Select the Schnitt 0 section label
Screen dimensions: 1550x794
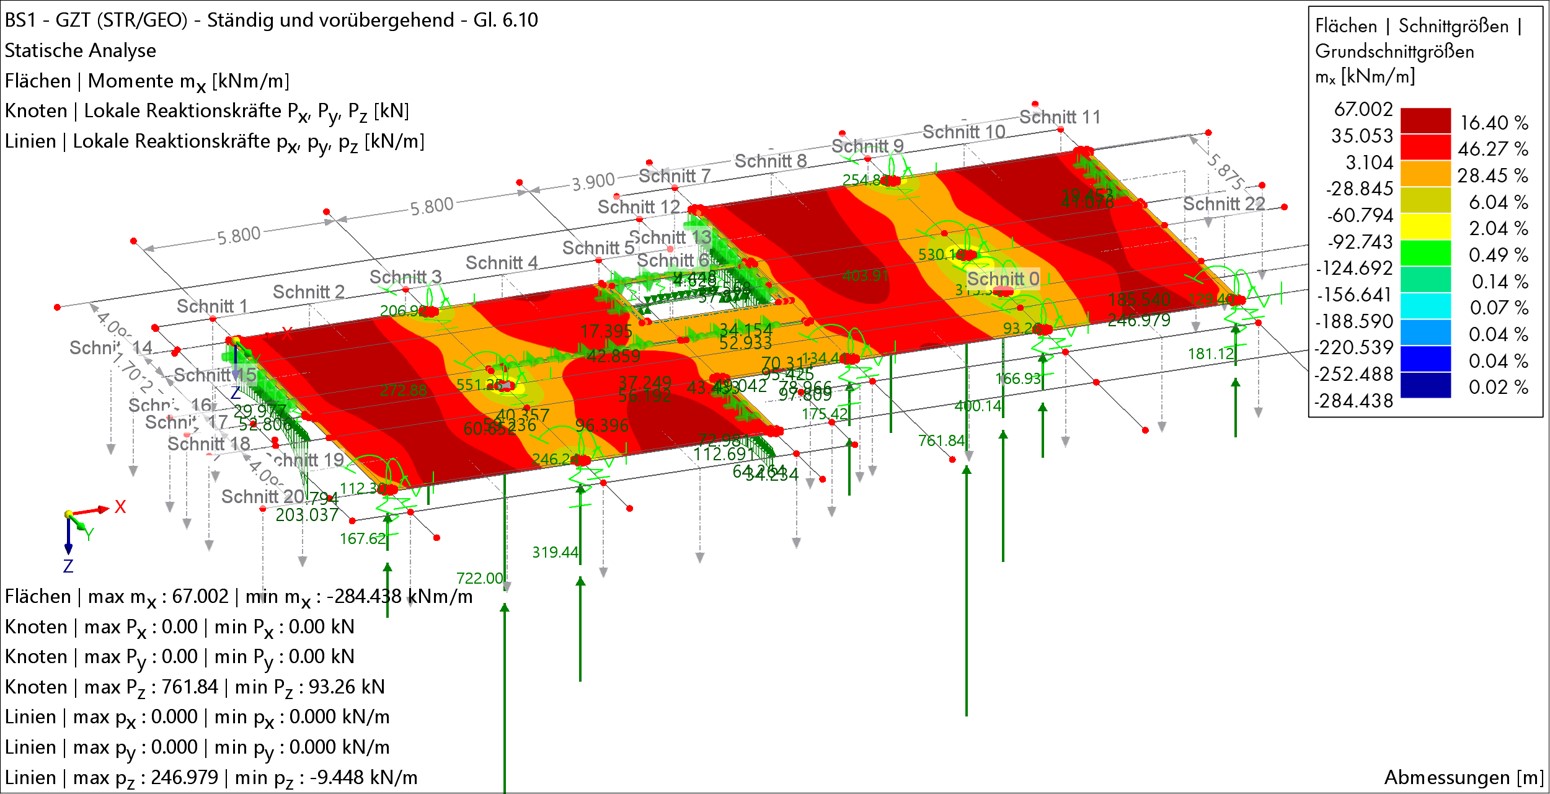tap(1003, 279)
